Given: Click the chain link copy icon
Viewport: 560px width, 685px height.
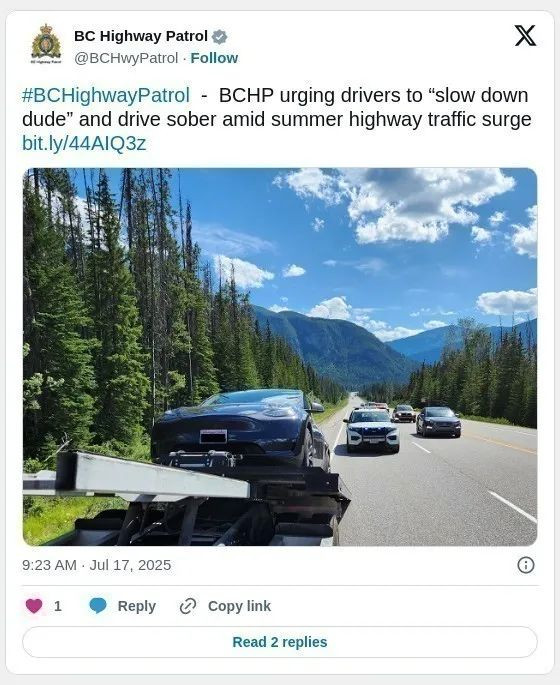Looking at the screenshot, I should [x=188, y=606].
